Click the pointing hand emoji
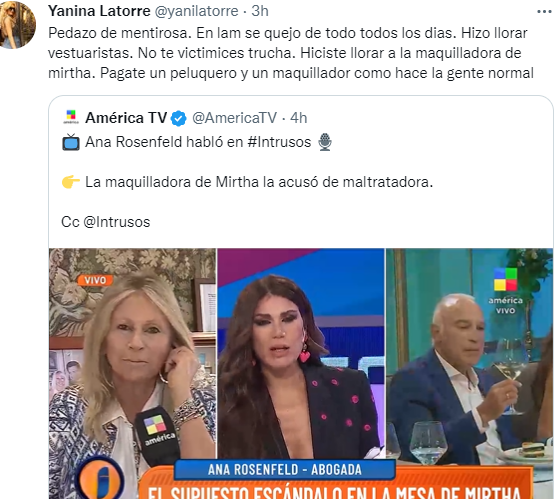Screen dimensions: 554x499 71,182
